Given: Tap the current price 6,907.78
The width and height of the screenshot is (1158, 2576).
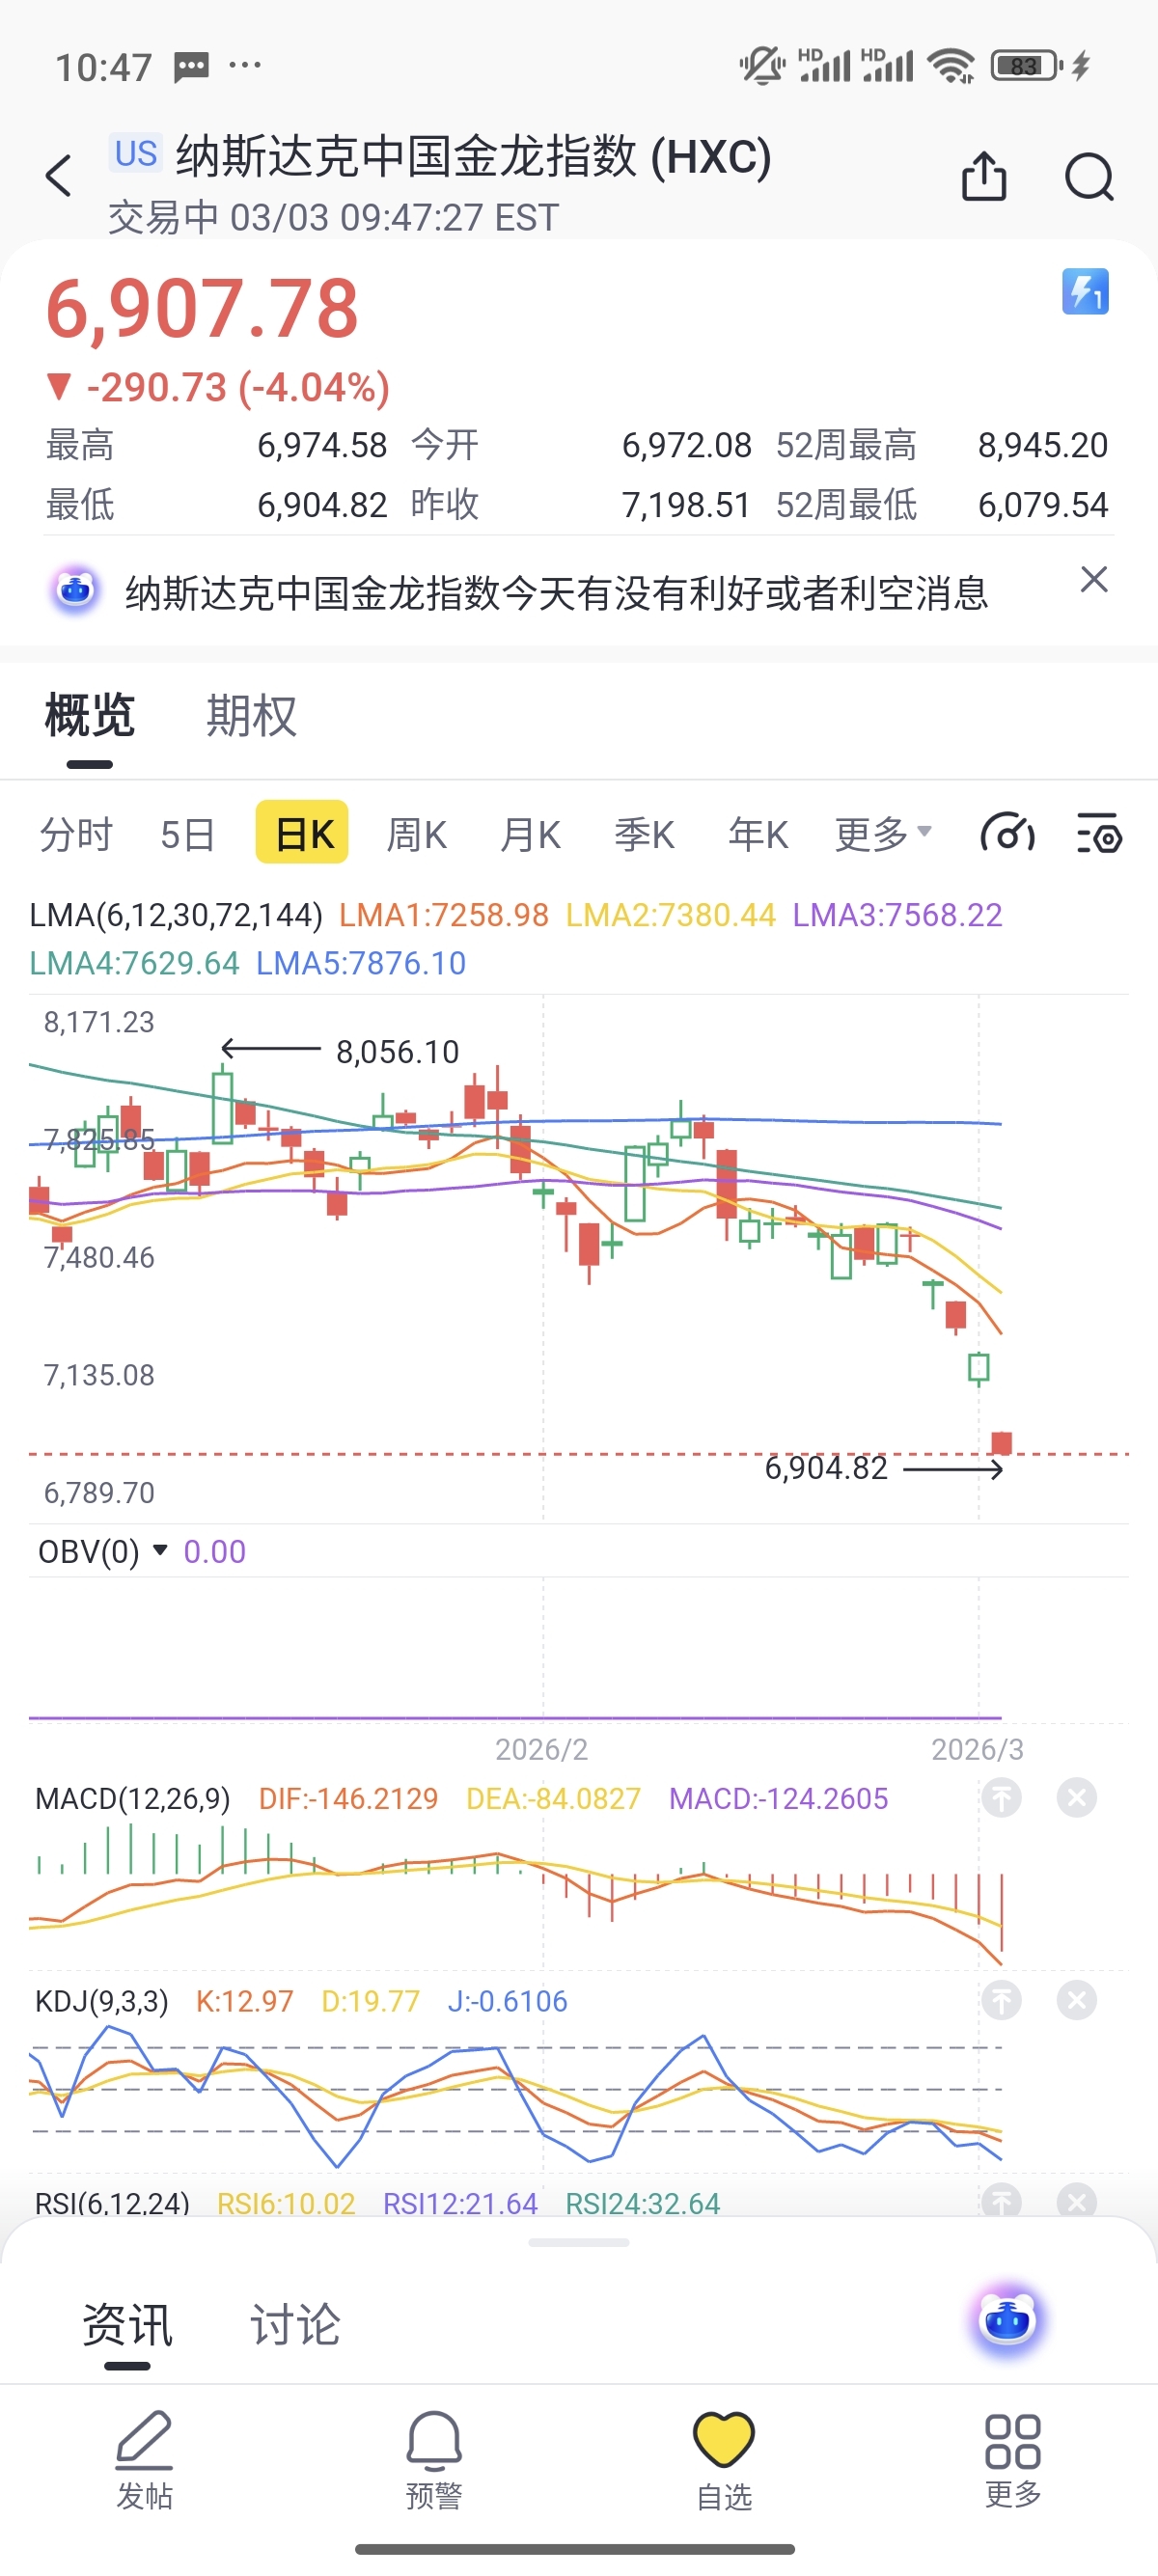Looking at the screenshot, I should tap(202, 308).
